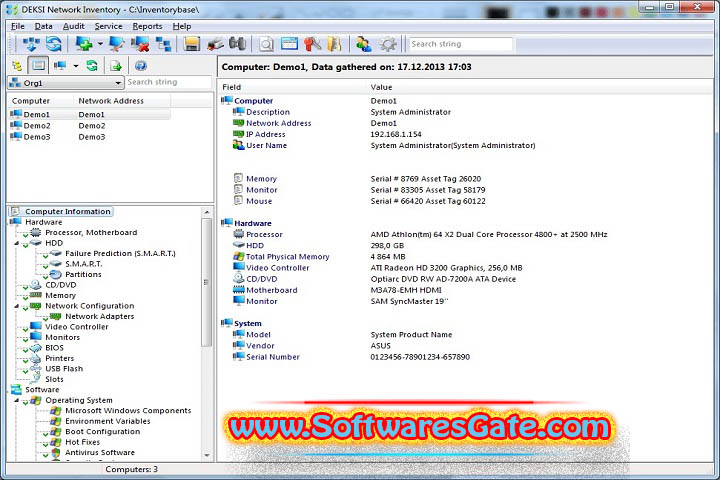Select Processor, Motherboard tree item
Viewport: 720px width, 480px height.
(x=91, y=232)
